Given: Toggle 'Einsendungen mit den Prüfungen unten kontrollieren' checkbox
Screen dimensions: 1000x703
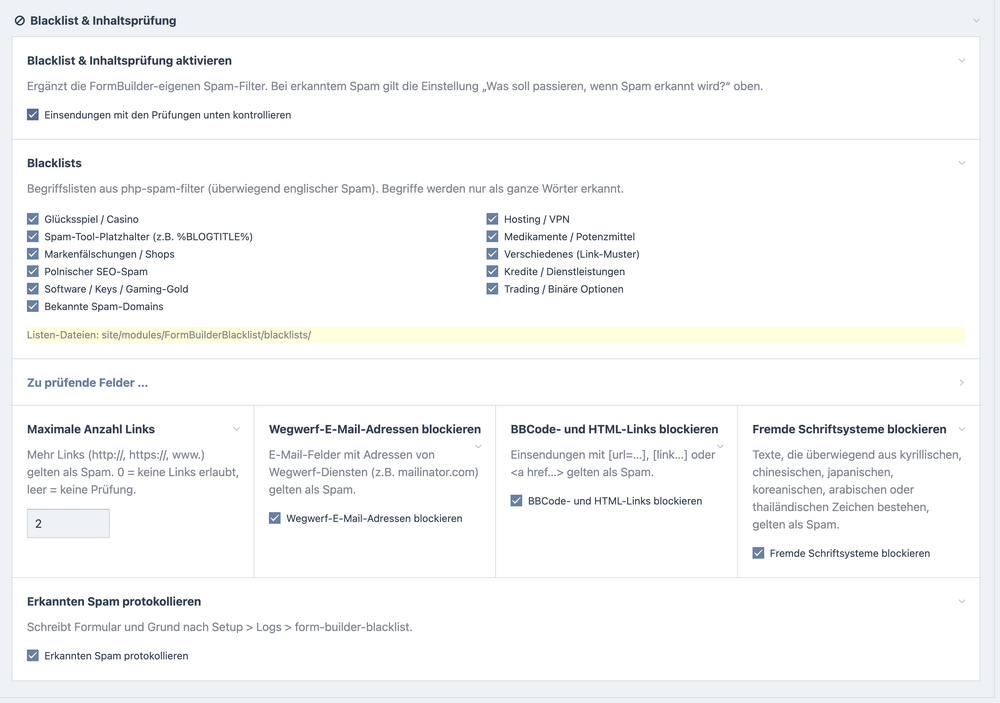Looking at the screenshot, I should (33, 115).
